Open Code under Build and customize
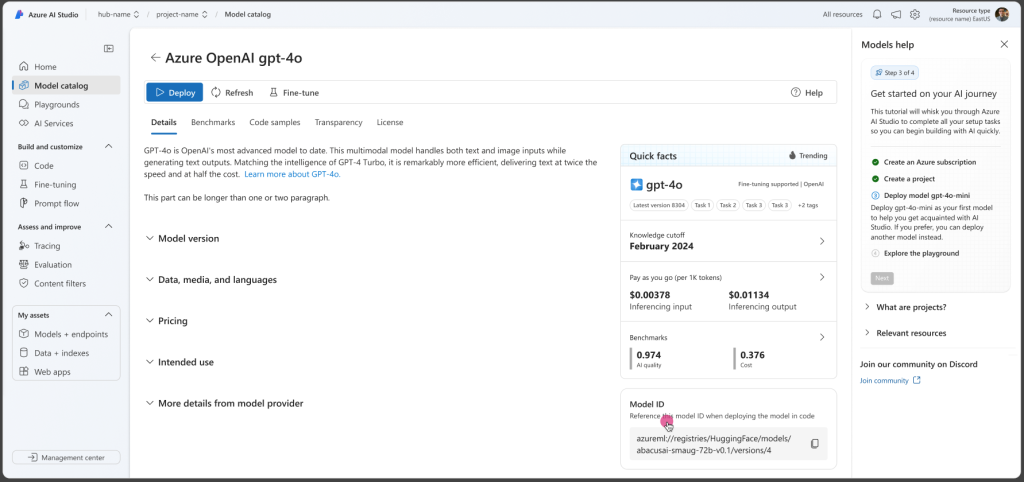 [x=66, y=166]
